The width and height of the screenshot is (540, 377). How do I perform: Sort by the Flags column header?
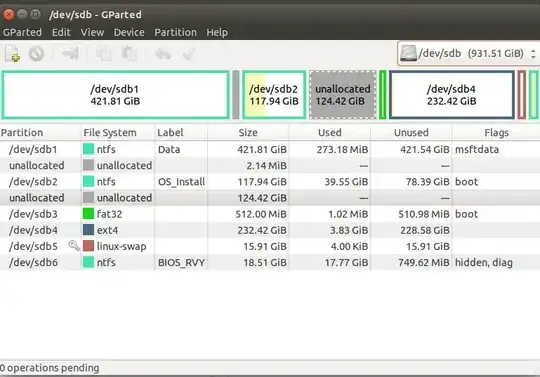click(x=496, y=133)
